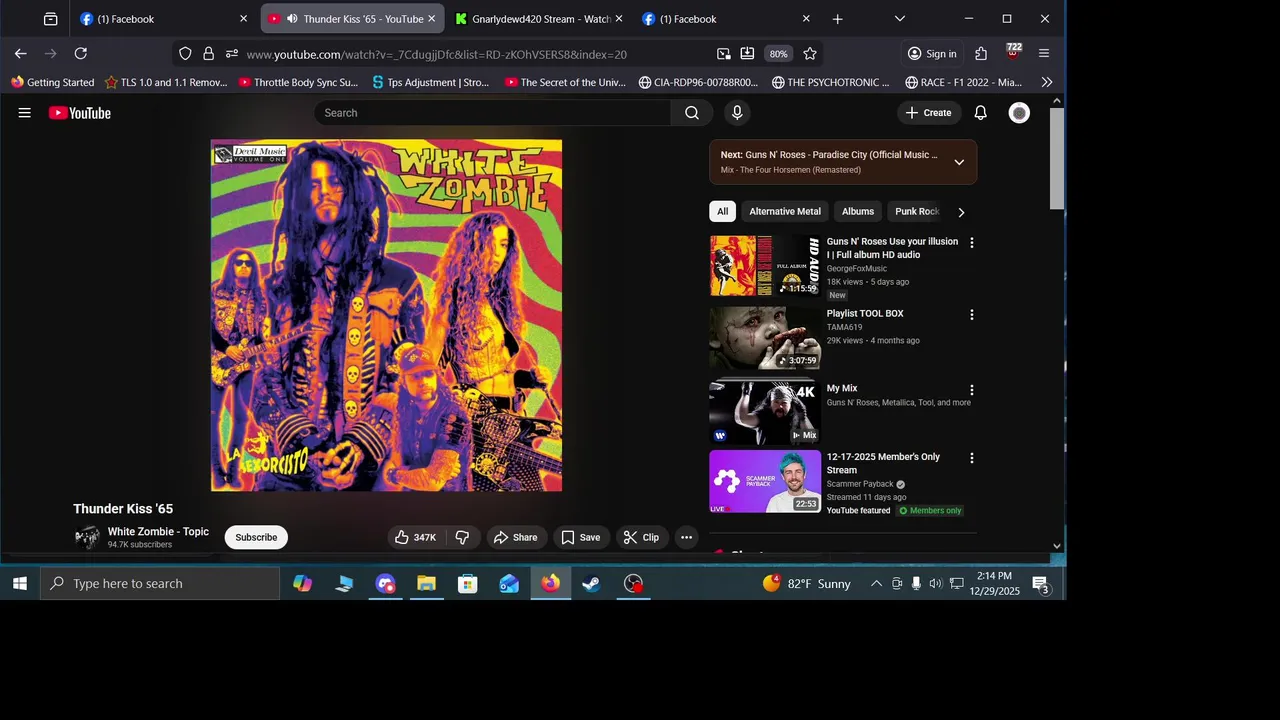The image size is (1280, 720).
Task: Open the Windows Start menu
Action: click(x=19, y=584)
